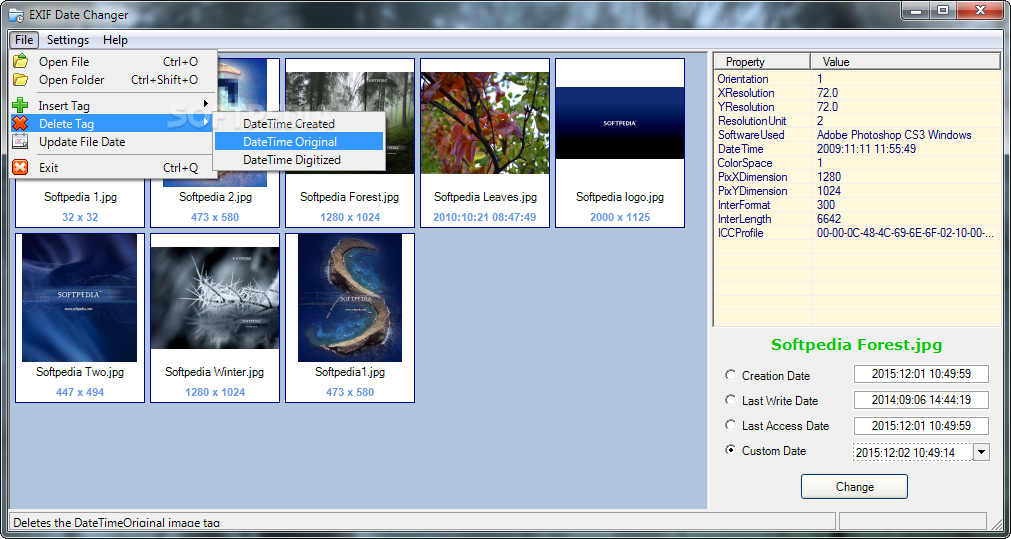1011x539 pixels.
Task: Click the Change button
Action: pyautogui.click(x=854, y=487)
